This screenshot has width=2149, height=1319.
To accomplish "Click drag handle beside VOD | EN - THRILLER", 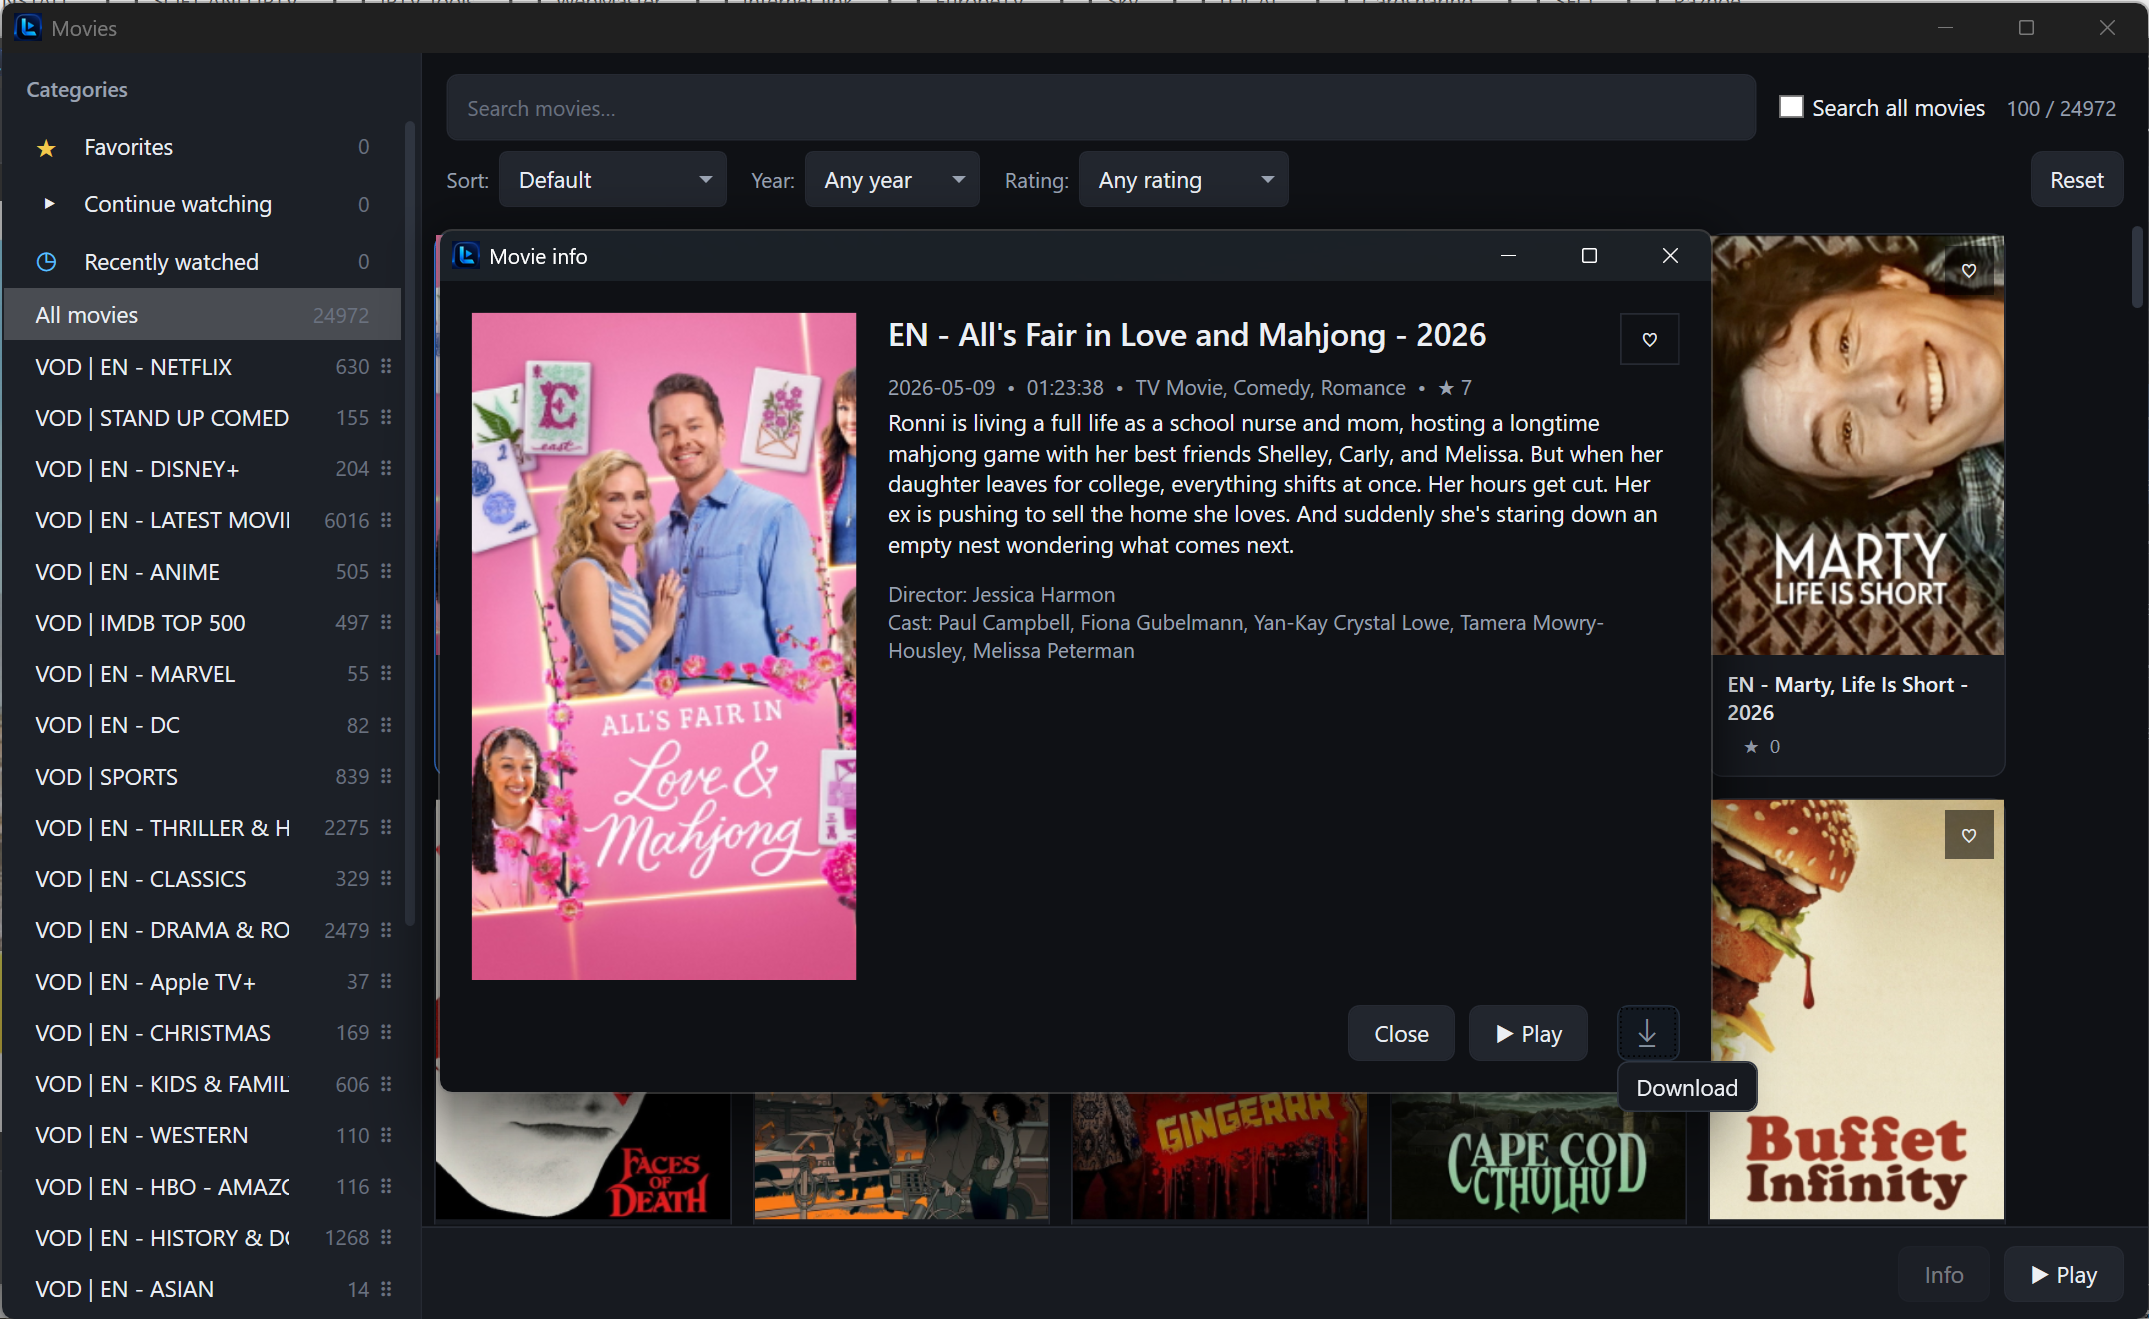I will [x=386, y=828].
